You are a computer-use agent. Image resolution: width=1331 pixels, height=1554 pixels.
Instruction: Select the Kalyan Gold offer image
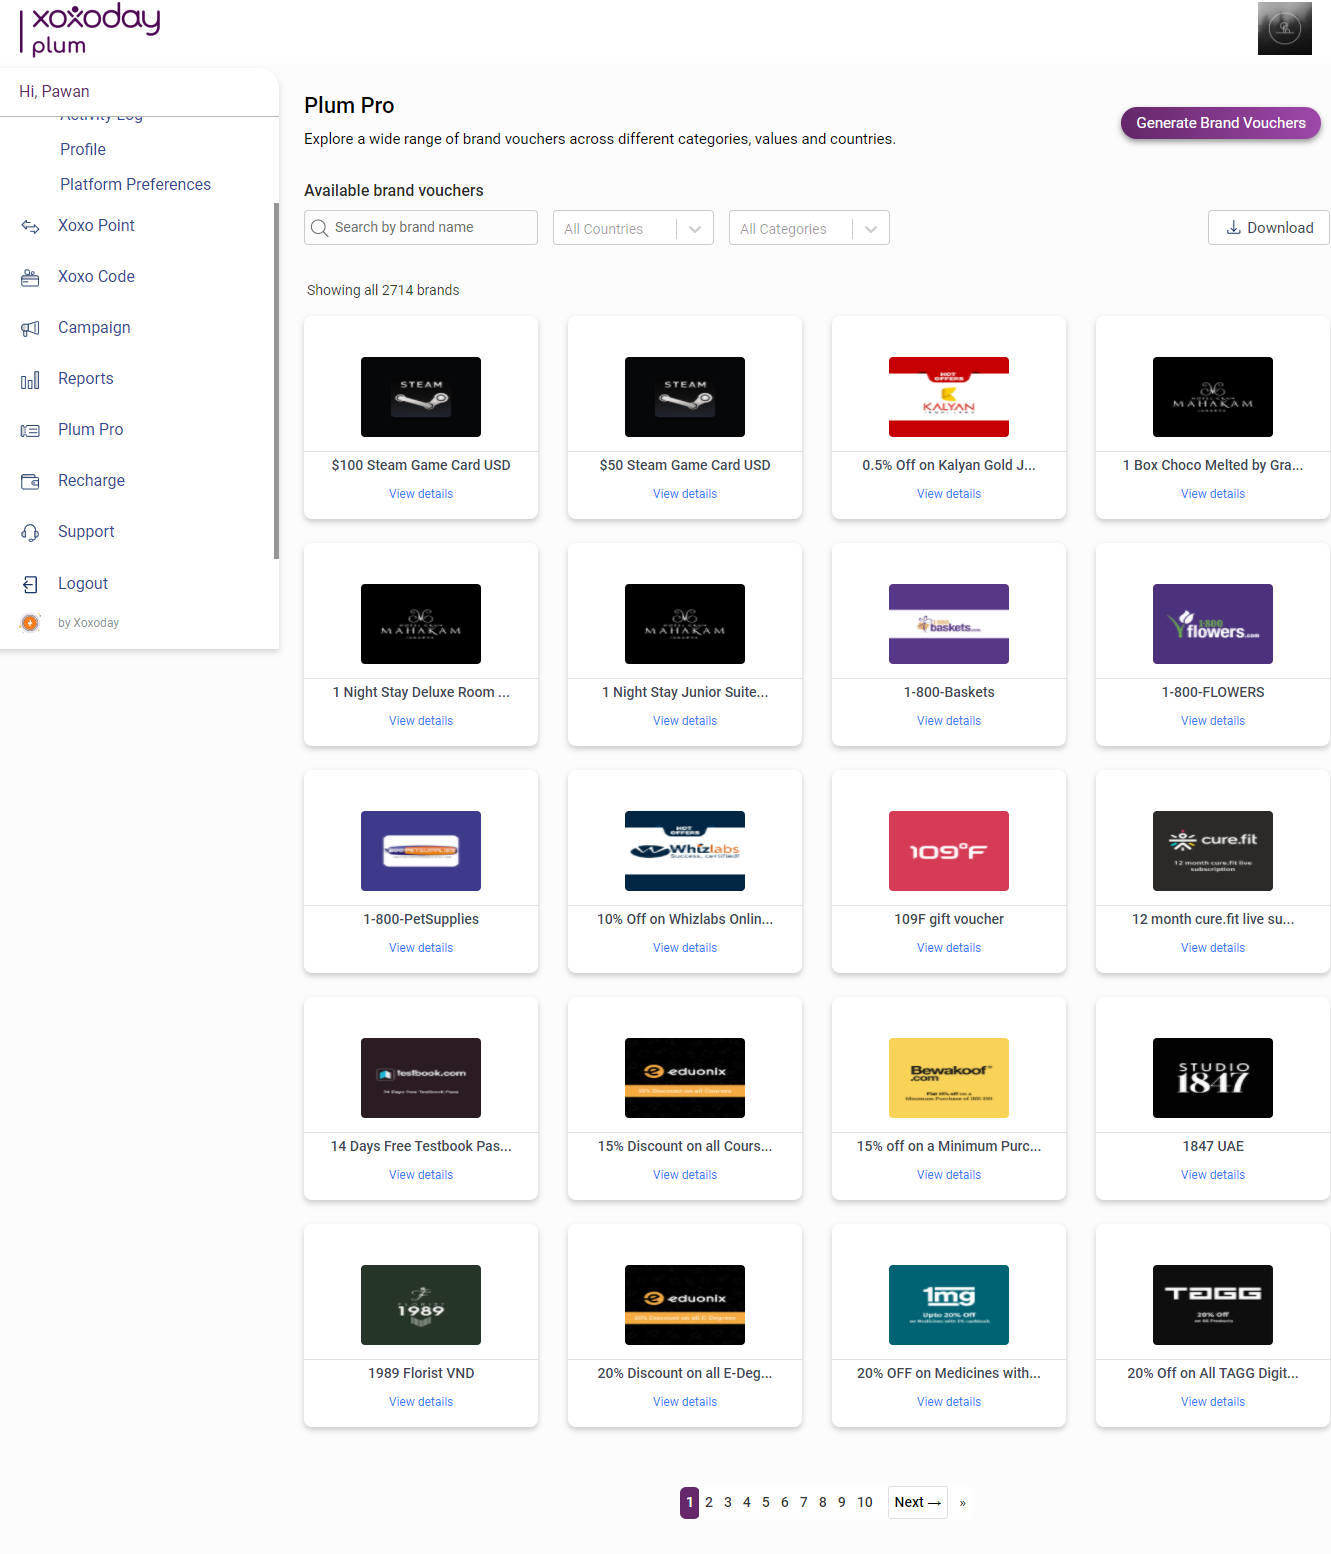(949, 397)
